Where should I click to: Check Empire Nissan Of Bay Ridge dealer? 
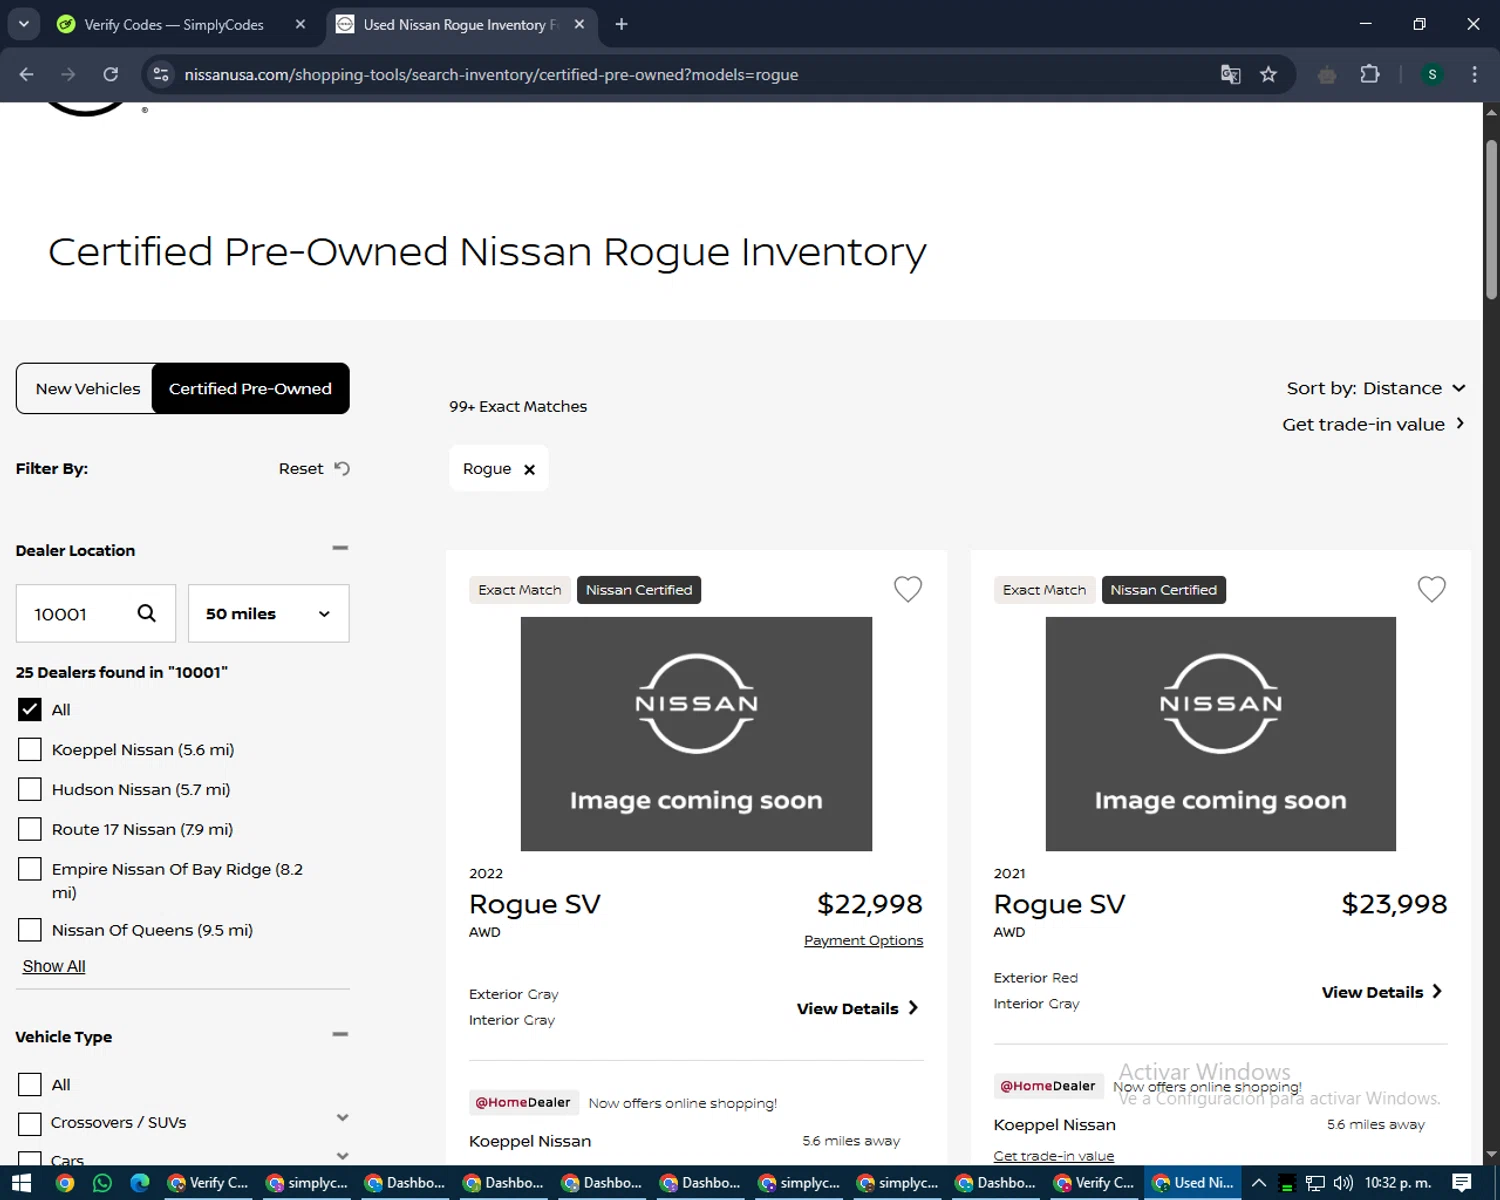[30, 869]
